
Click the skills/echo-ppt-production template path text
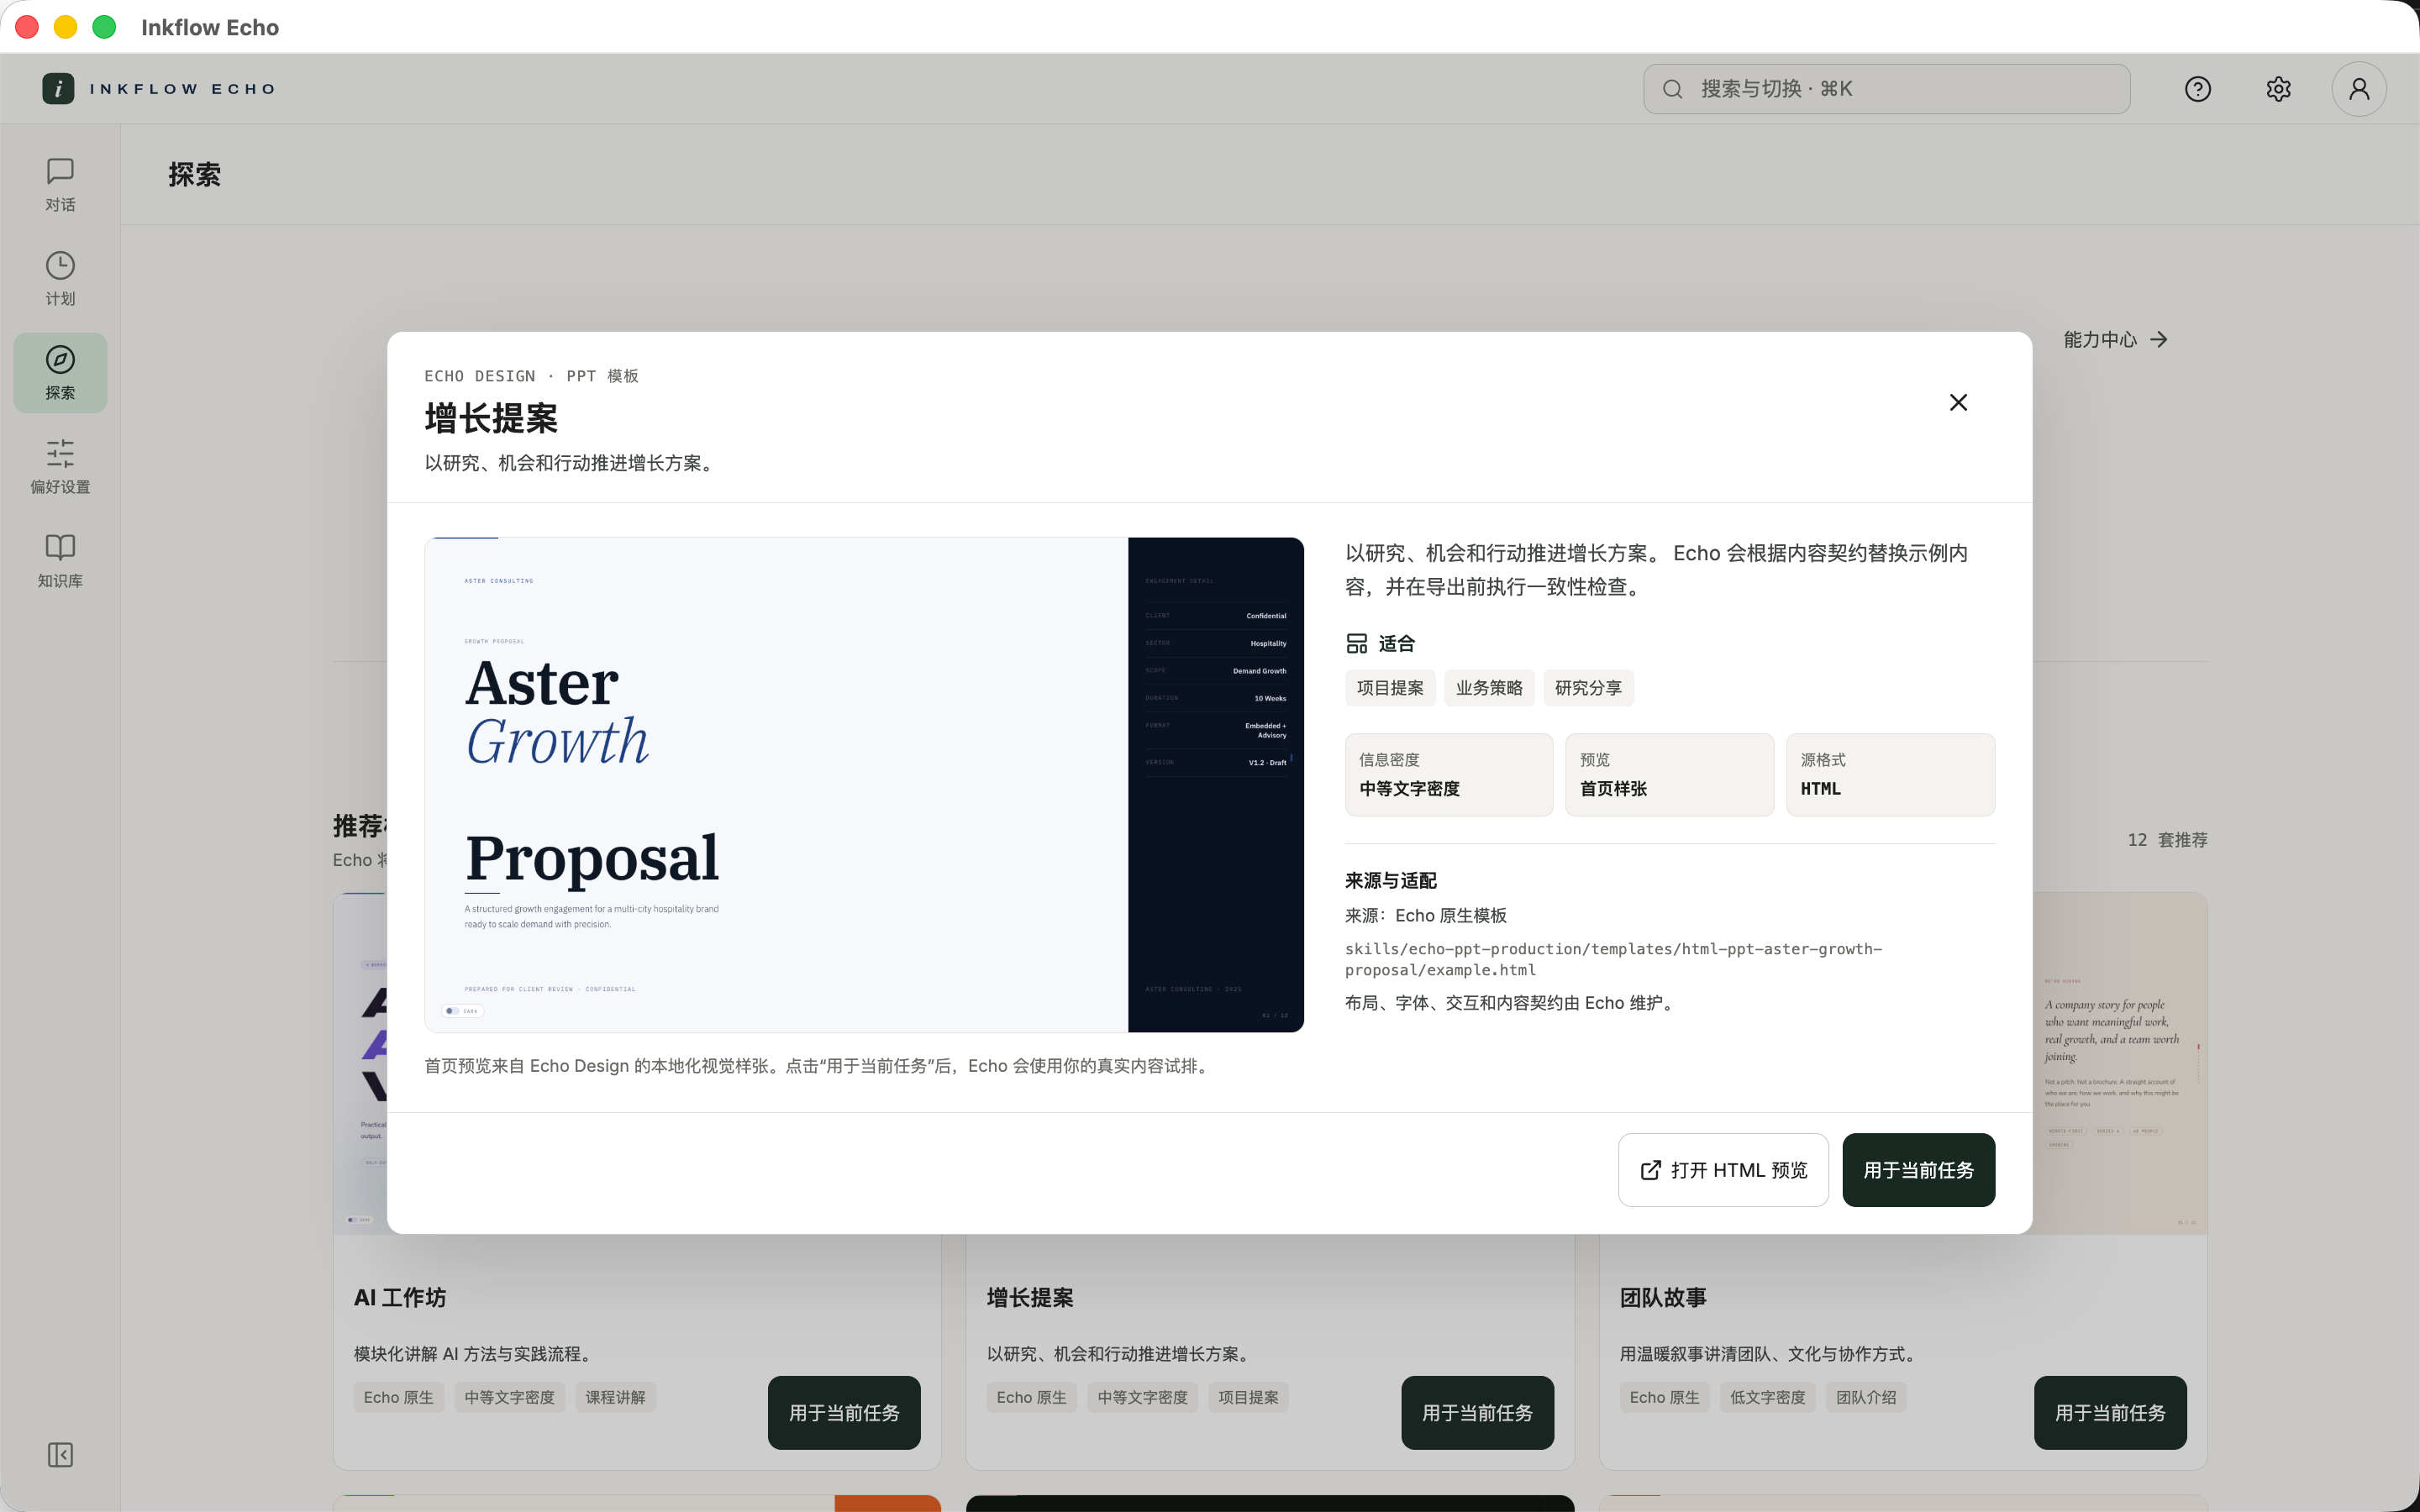point(1613,959)
